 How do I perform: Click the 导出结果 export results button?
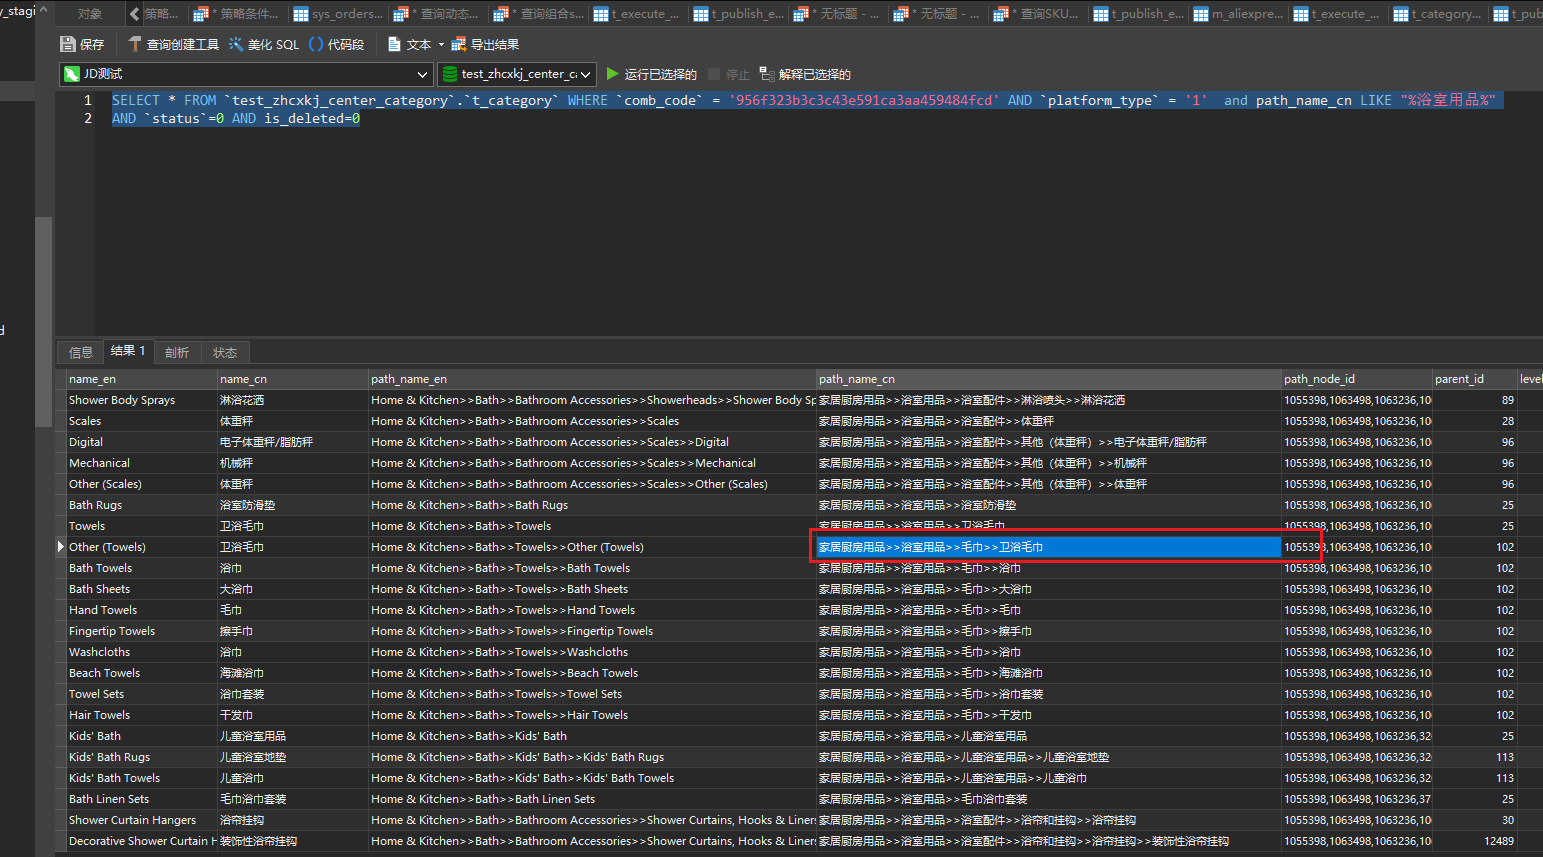coord(485,44)
